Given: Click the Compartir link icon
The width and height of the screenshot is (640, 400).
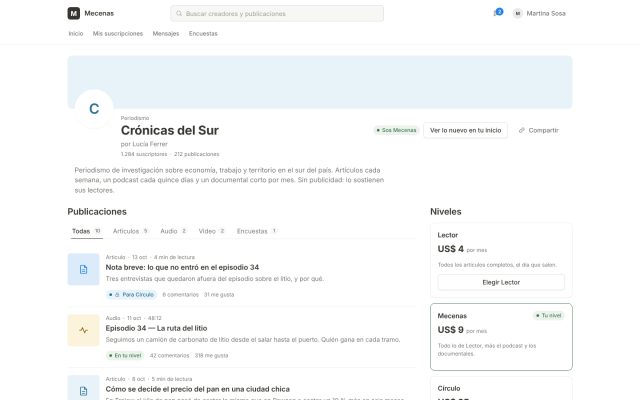Looking at the screenshot, I should tap(521, 130).
